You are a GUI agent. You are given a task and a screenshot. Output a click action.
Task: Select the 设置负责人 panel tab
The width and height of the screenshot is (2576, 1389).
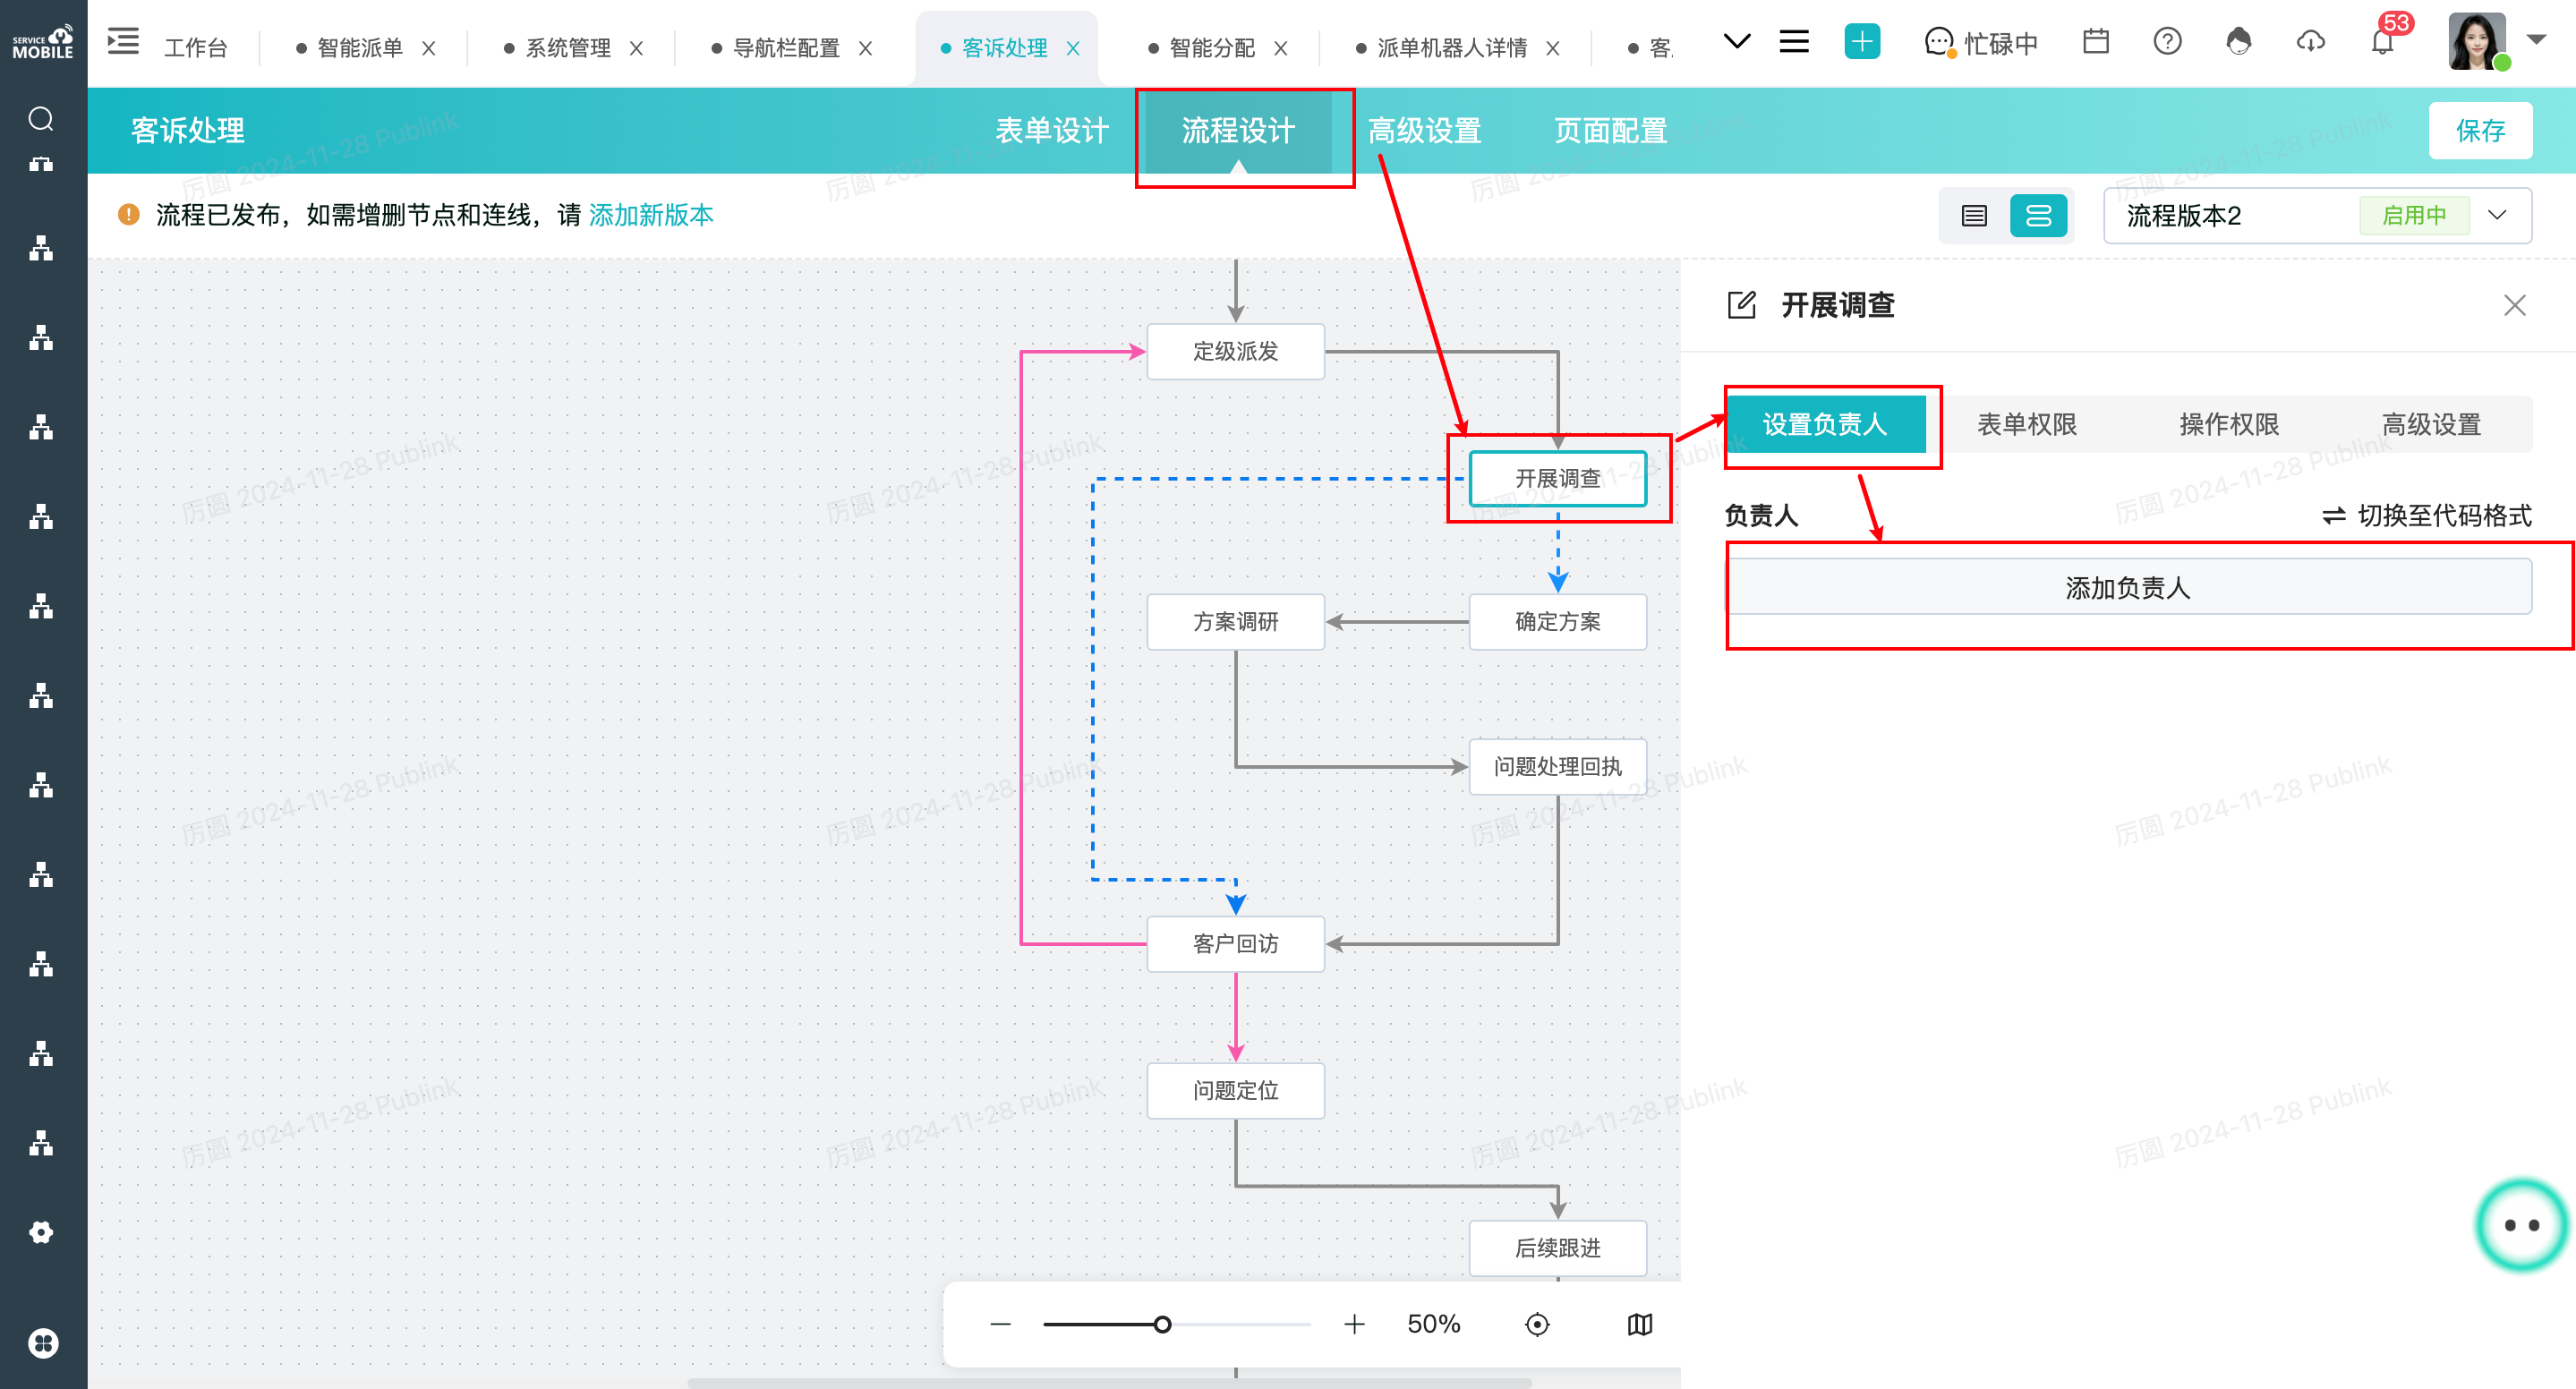coord(1824,424)
